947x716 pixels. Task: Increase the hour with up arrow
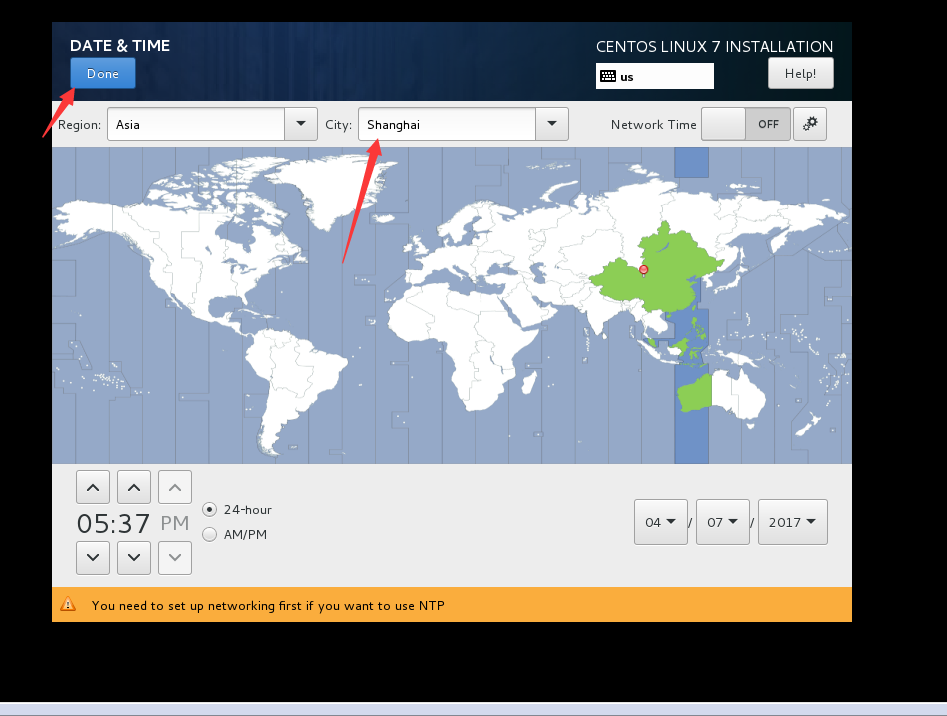click(93, 487)
